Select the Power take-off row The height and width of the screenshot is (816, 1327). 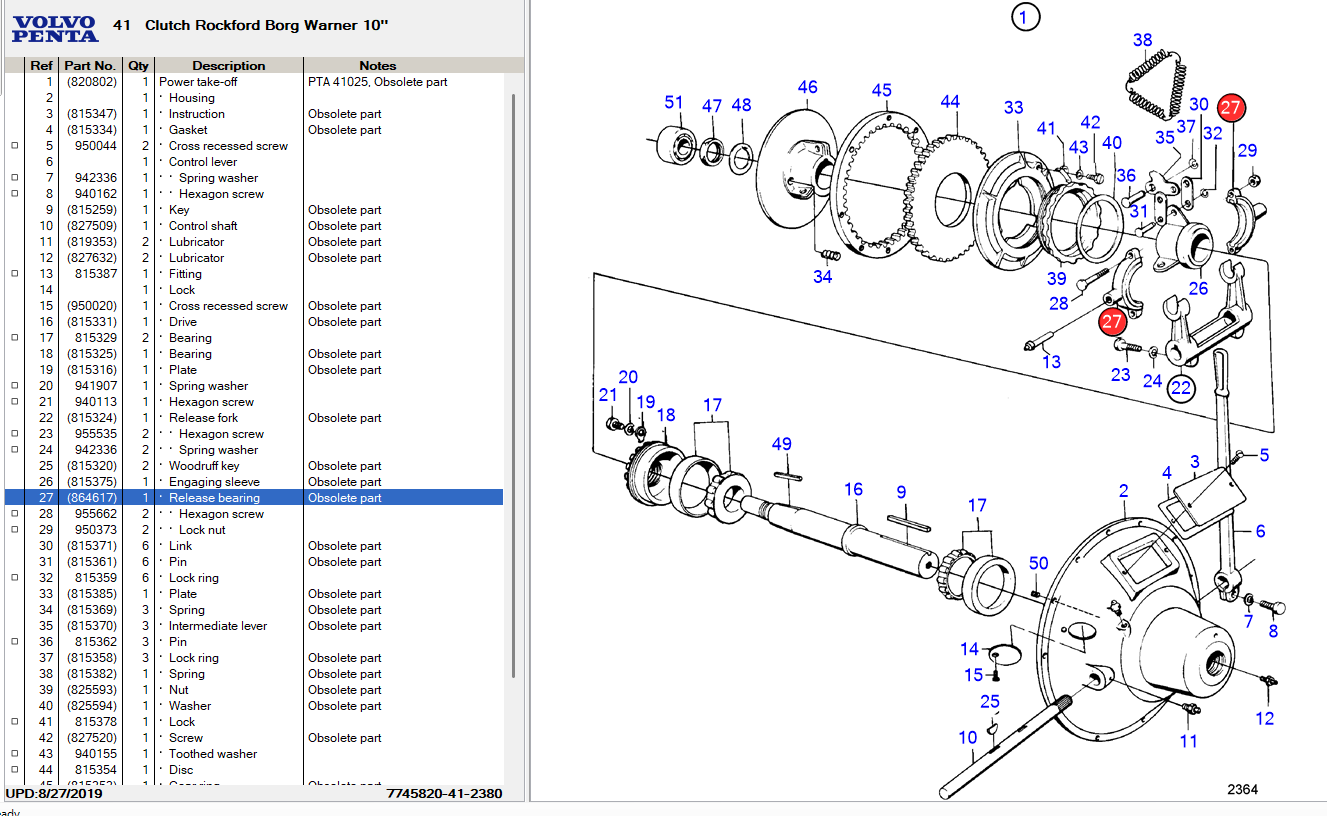coord(254,82)
